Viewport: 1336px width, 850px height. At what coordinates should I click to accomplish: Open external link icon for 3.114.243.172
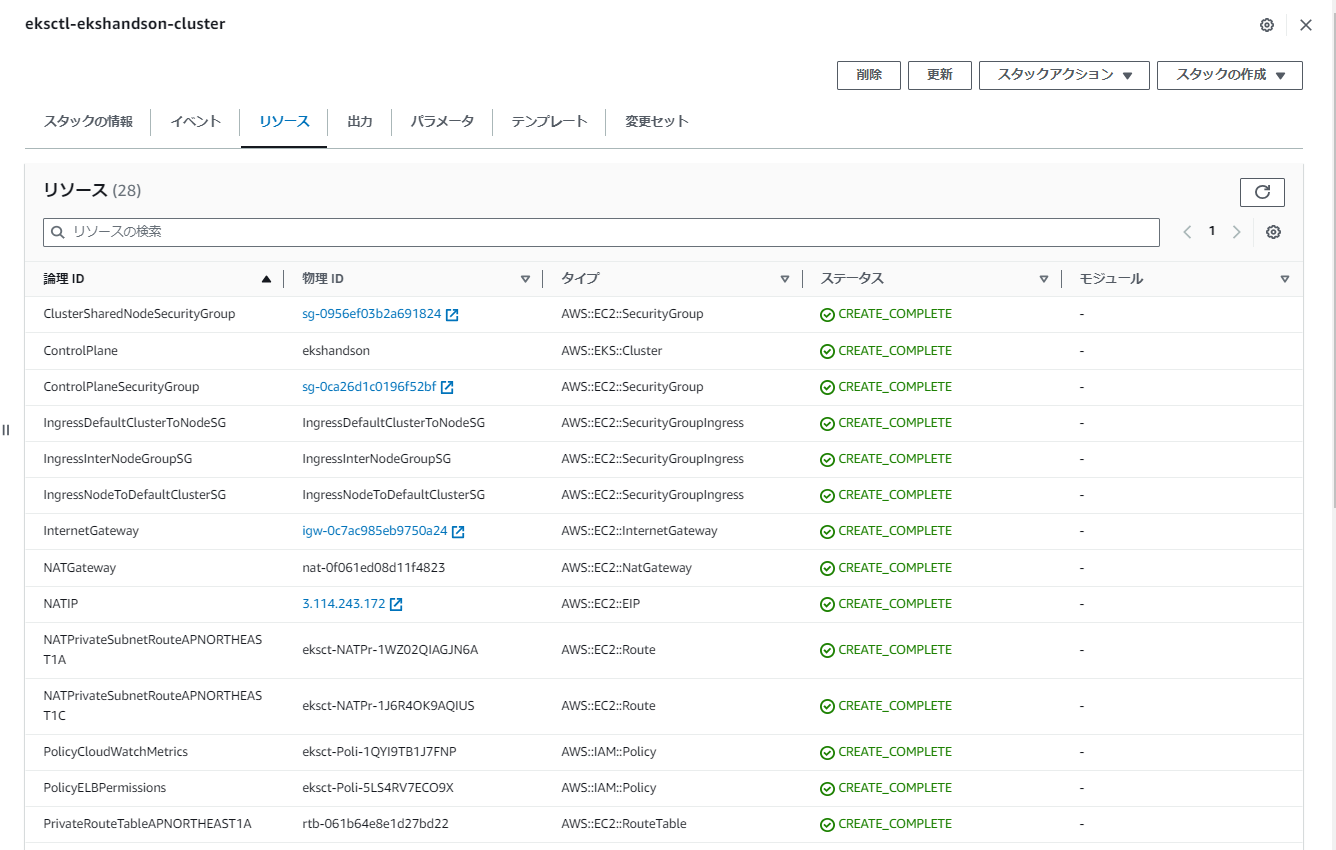tap(396, 604)
